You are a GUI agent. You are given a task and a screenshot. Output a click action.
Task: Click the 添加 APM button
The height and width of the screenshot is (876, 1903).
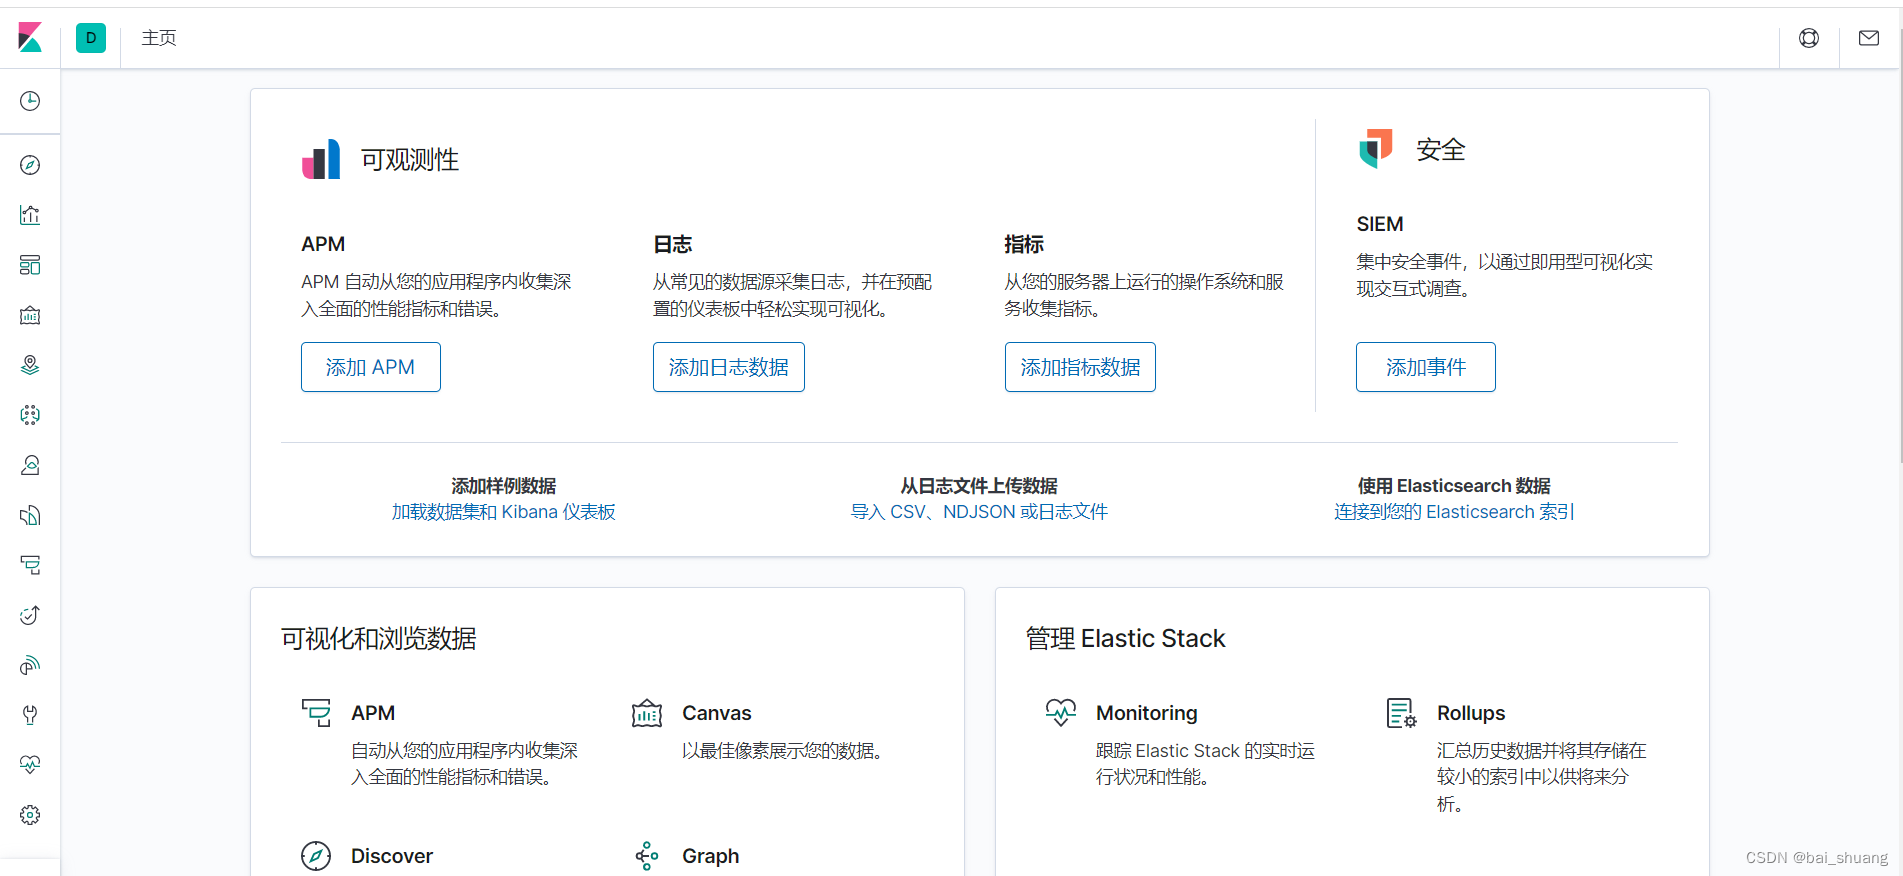point(371,367)
